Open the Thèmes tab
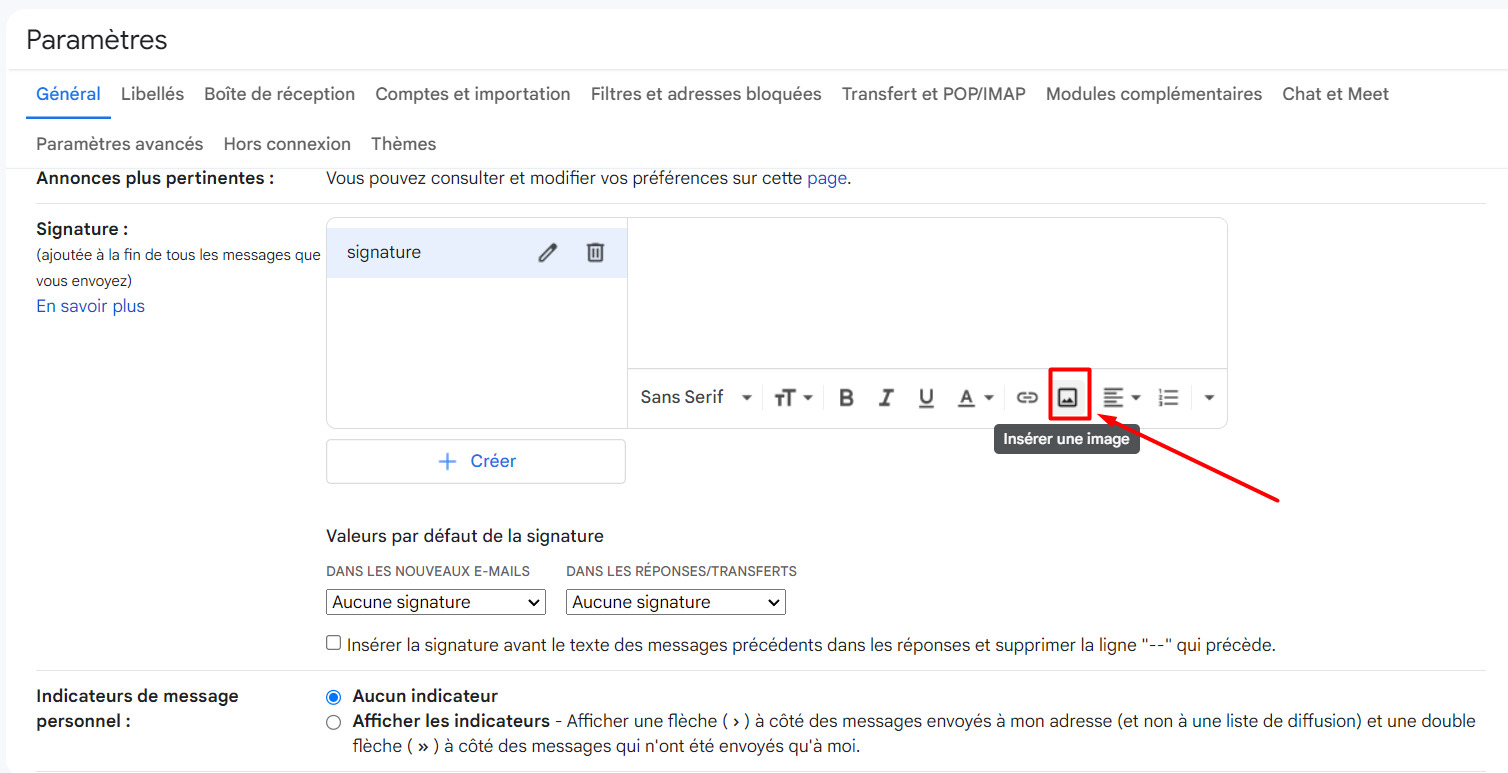1508x773 pixels. tap(403, 144)
